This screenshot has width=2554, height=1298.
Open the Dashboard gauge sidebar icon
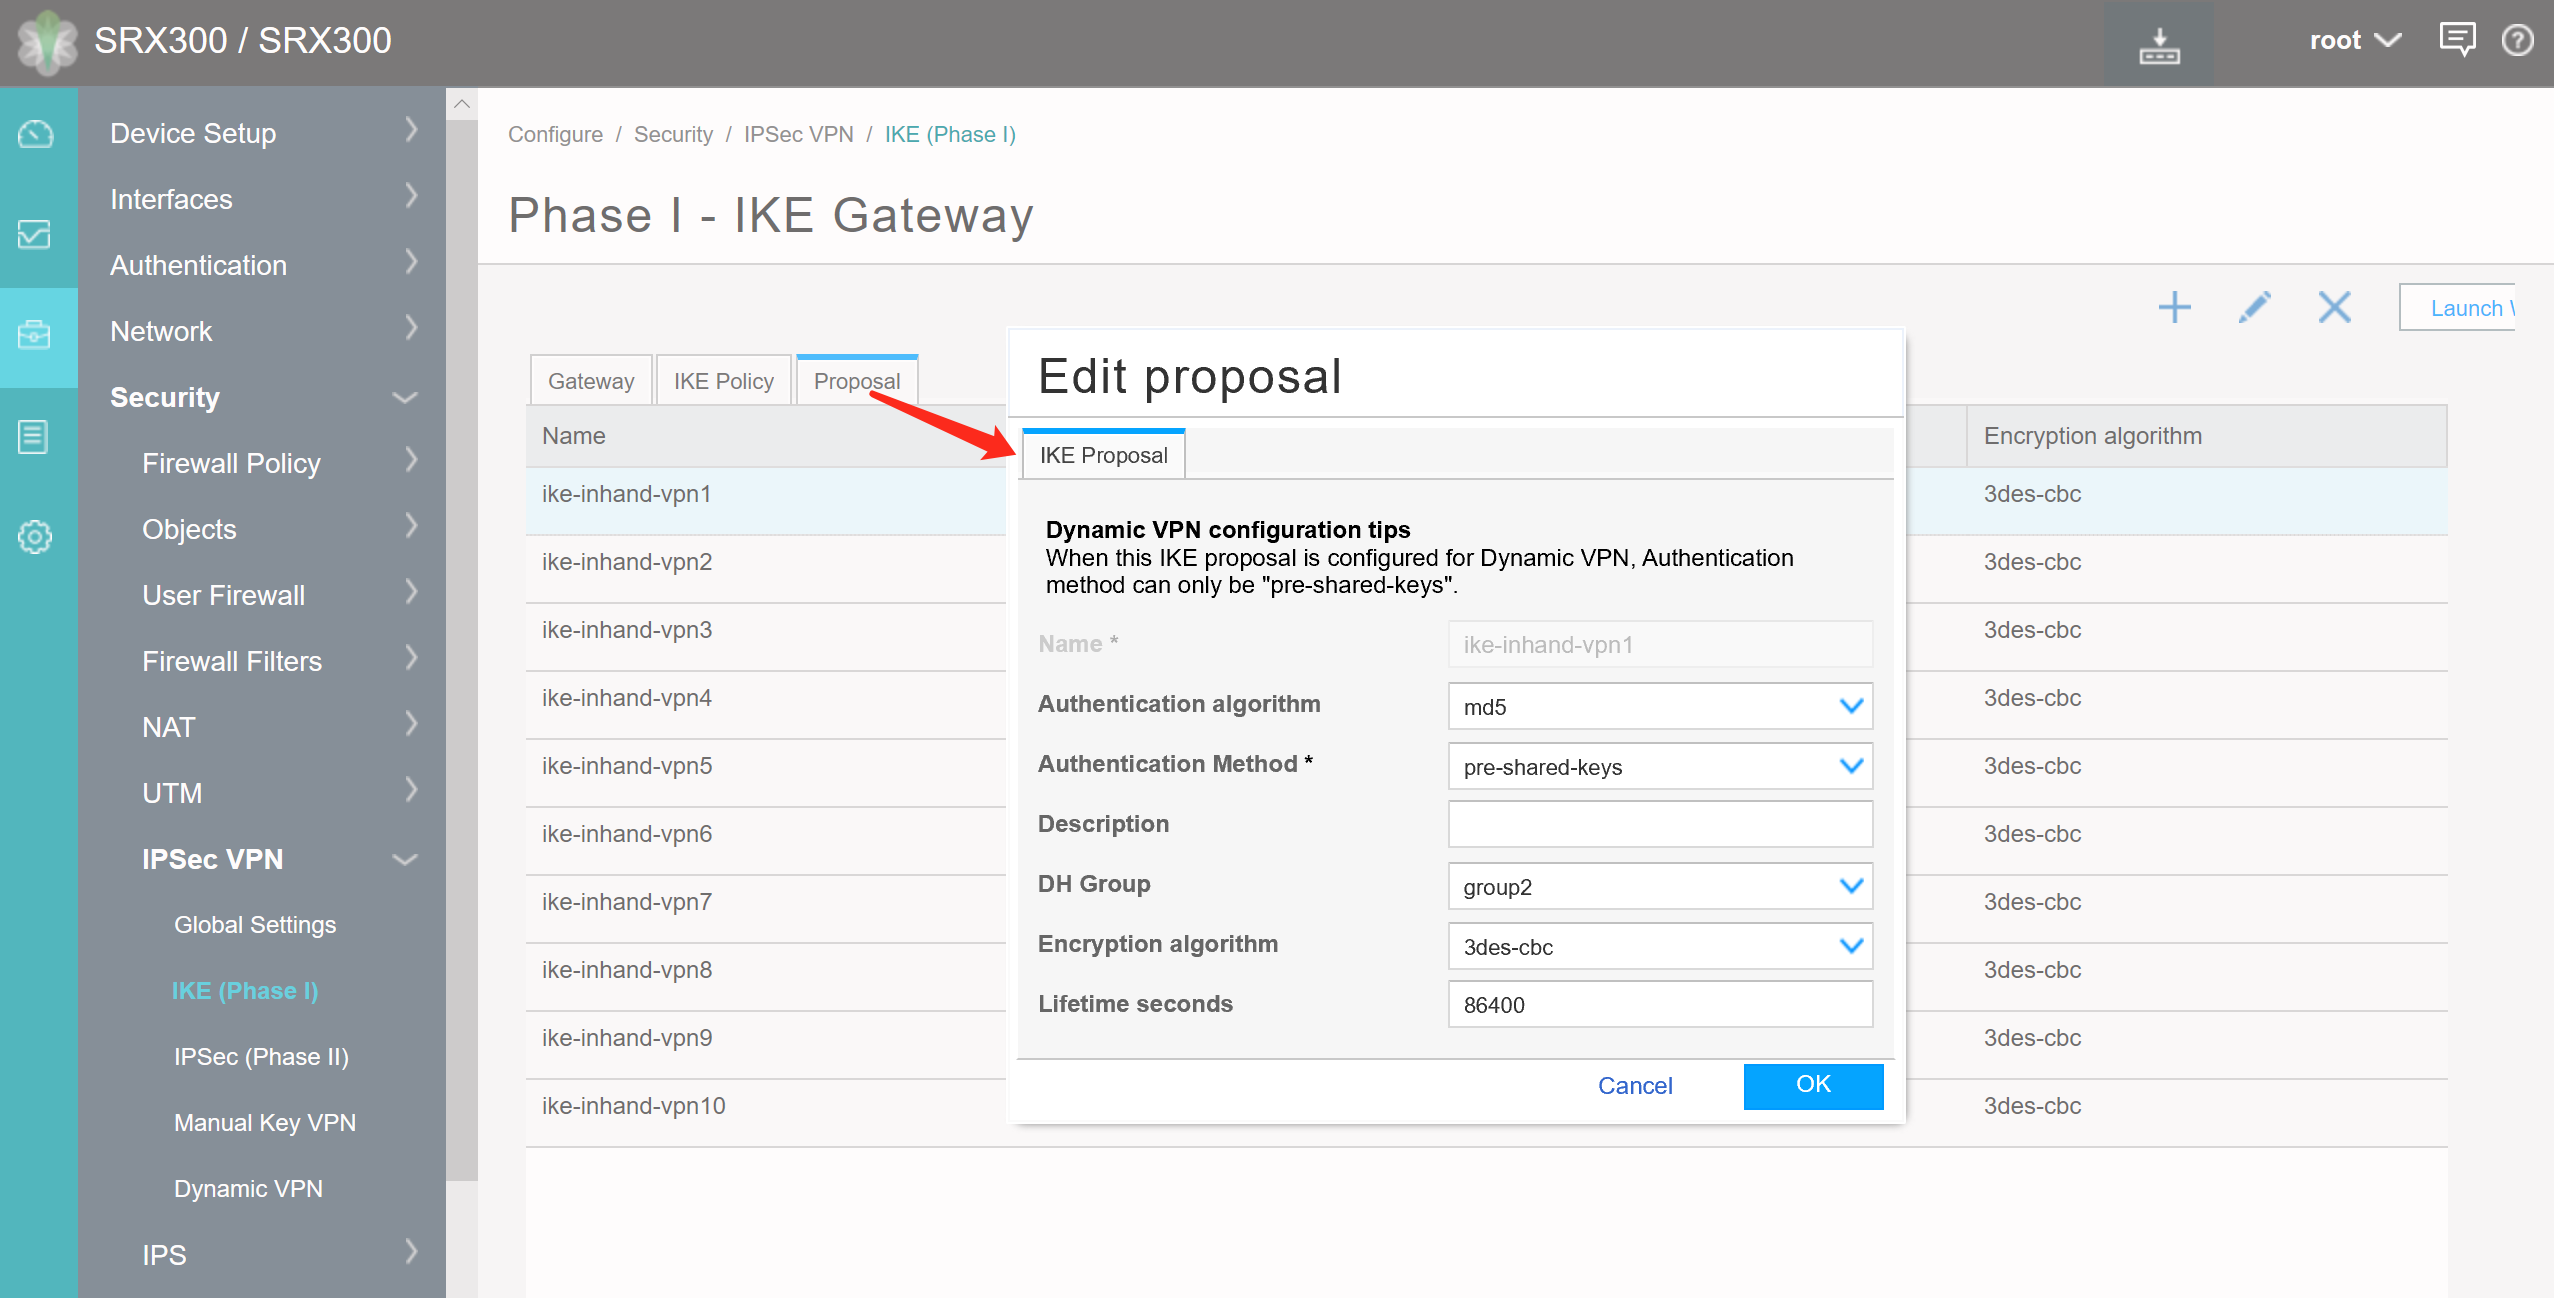36,134
